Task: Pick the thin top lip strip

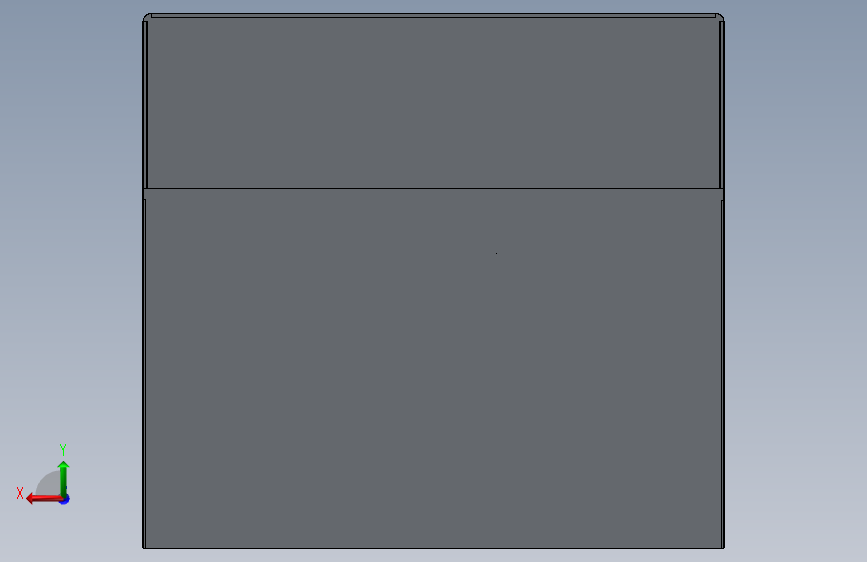Action: pos(434,15)
